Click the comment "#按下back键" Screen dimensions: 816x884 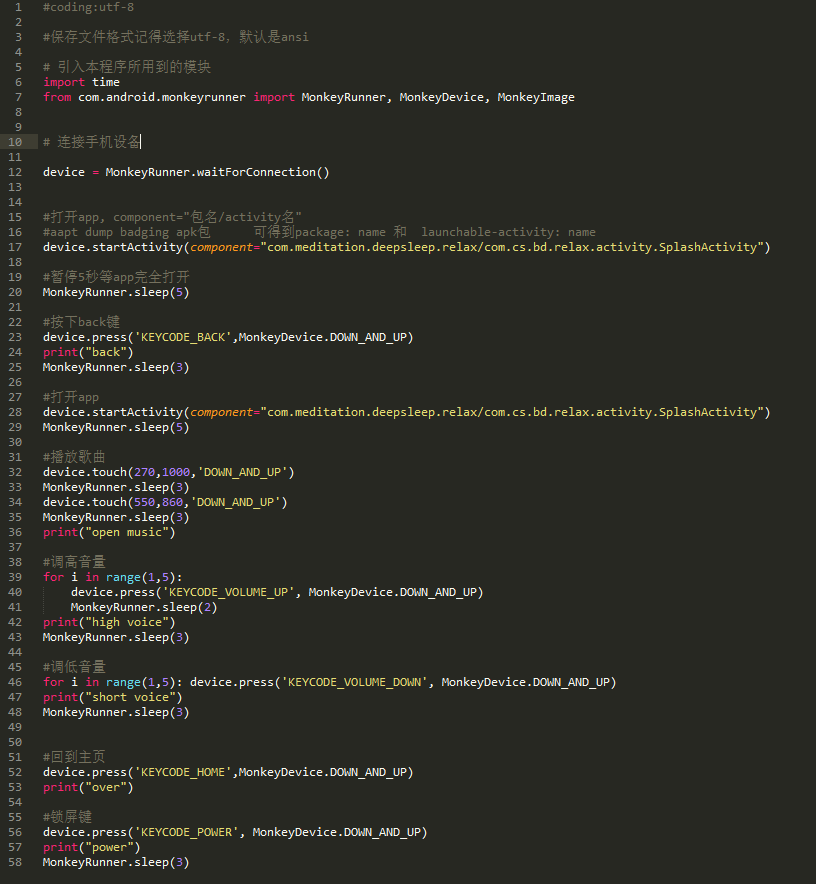81,322
